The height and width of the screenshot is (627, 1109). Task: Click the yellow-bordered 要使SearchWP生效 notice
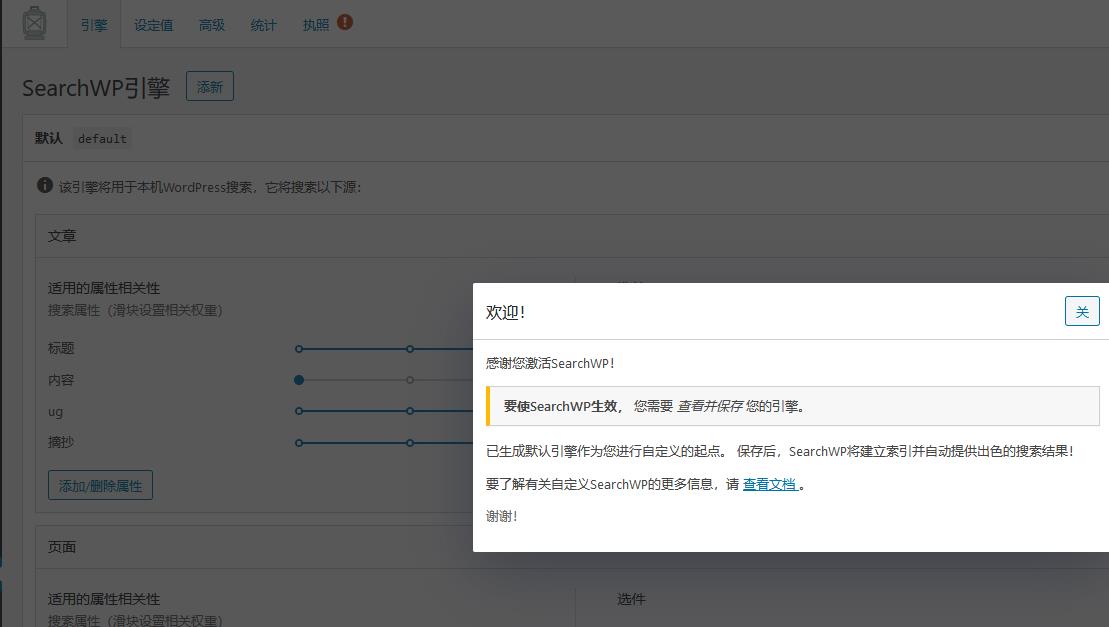point(793,406)
